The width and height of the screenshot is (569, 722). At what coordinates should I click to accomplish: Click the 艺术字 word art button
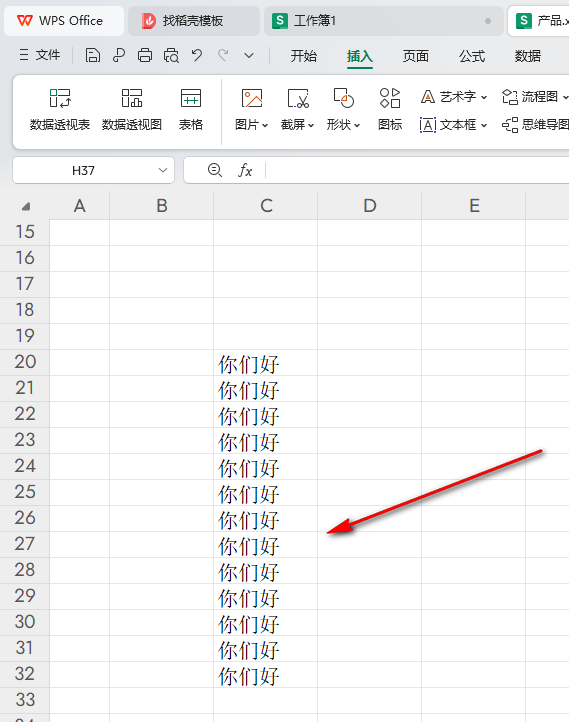[448, 97]
